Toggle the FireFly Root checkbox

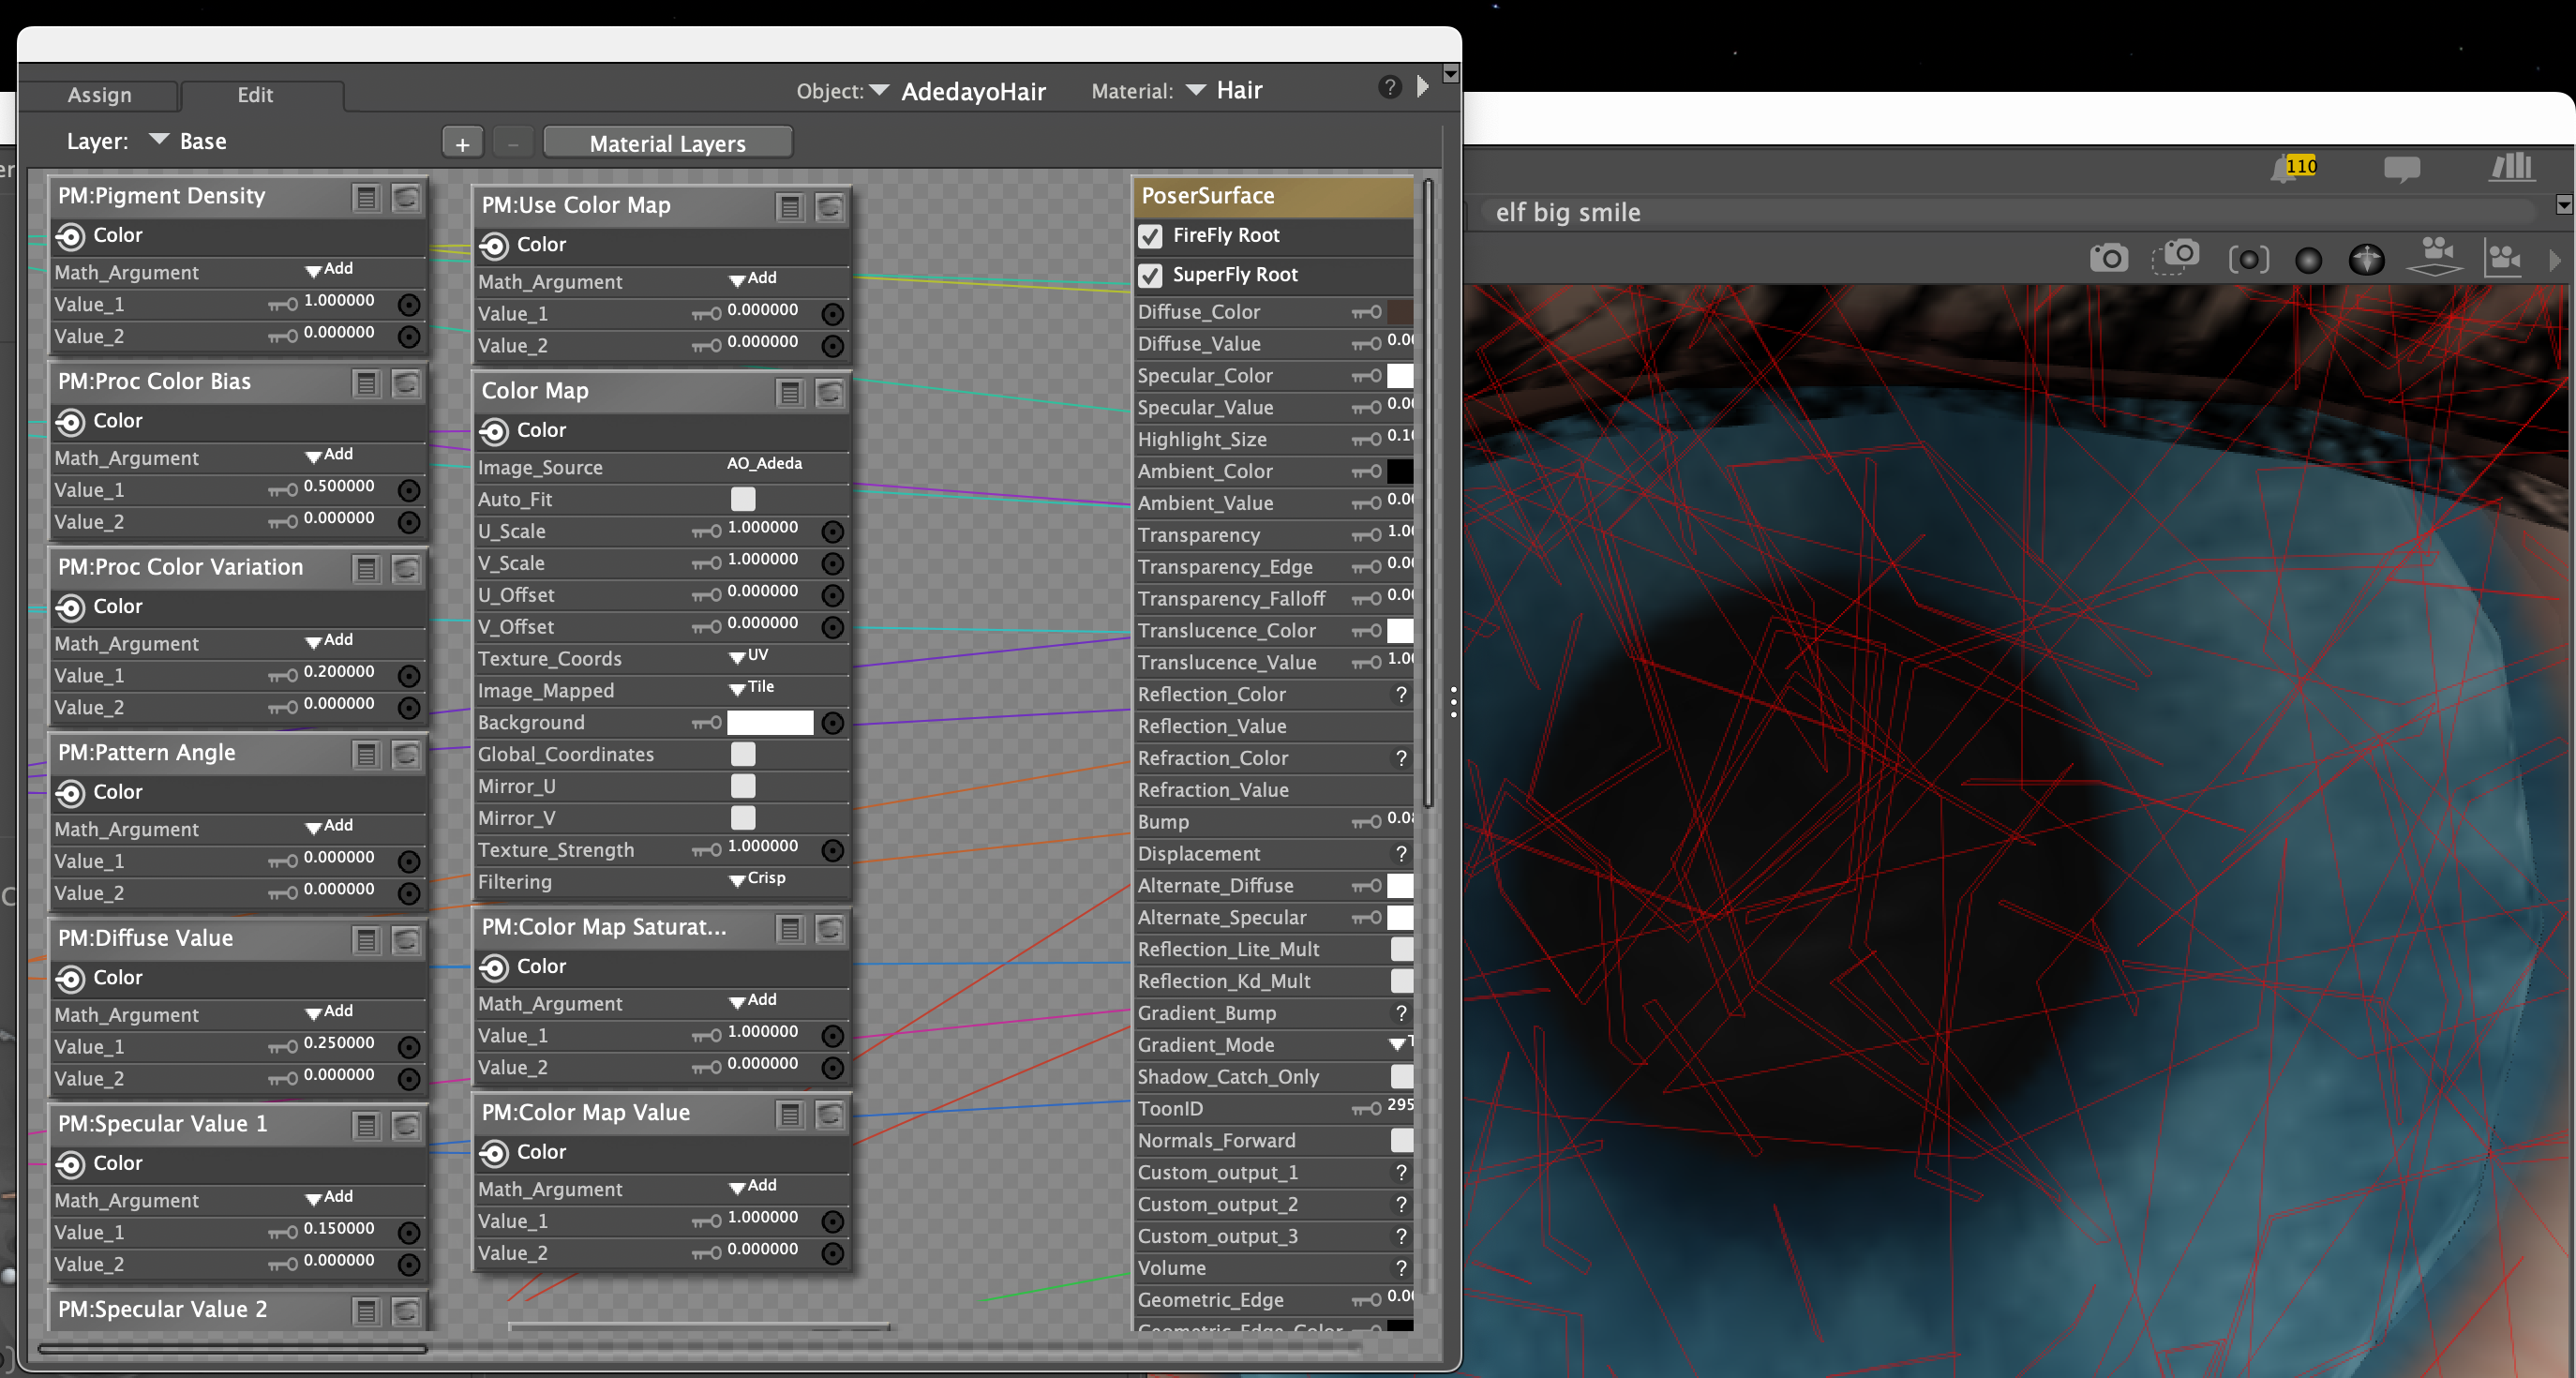tap(1150, 236)
